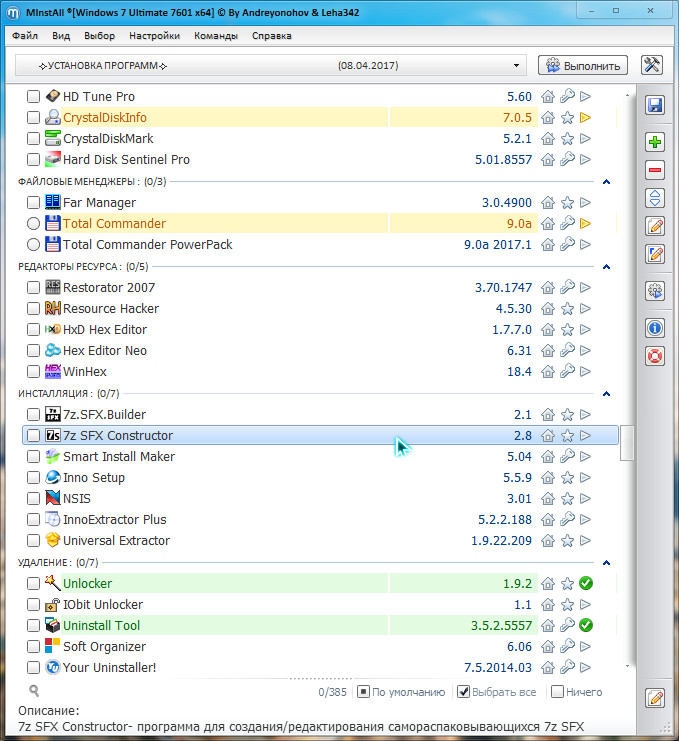Select the Total Commander radio button

[x=33, y=224]
